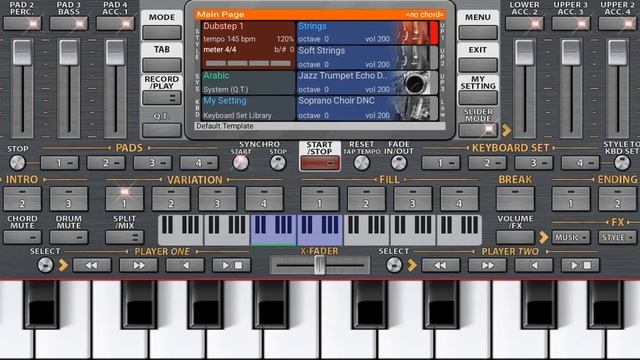This screenshot has width=640, height=360.
Task: Select Variation 2
Action: [171, 199]
